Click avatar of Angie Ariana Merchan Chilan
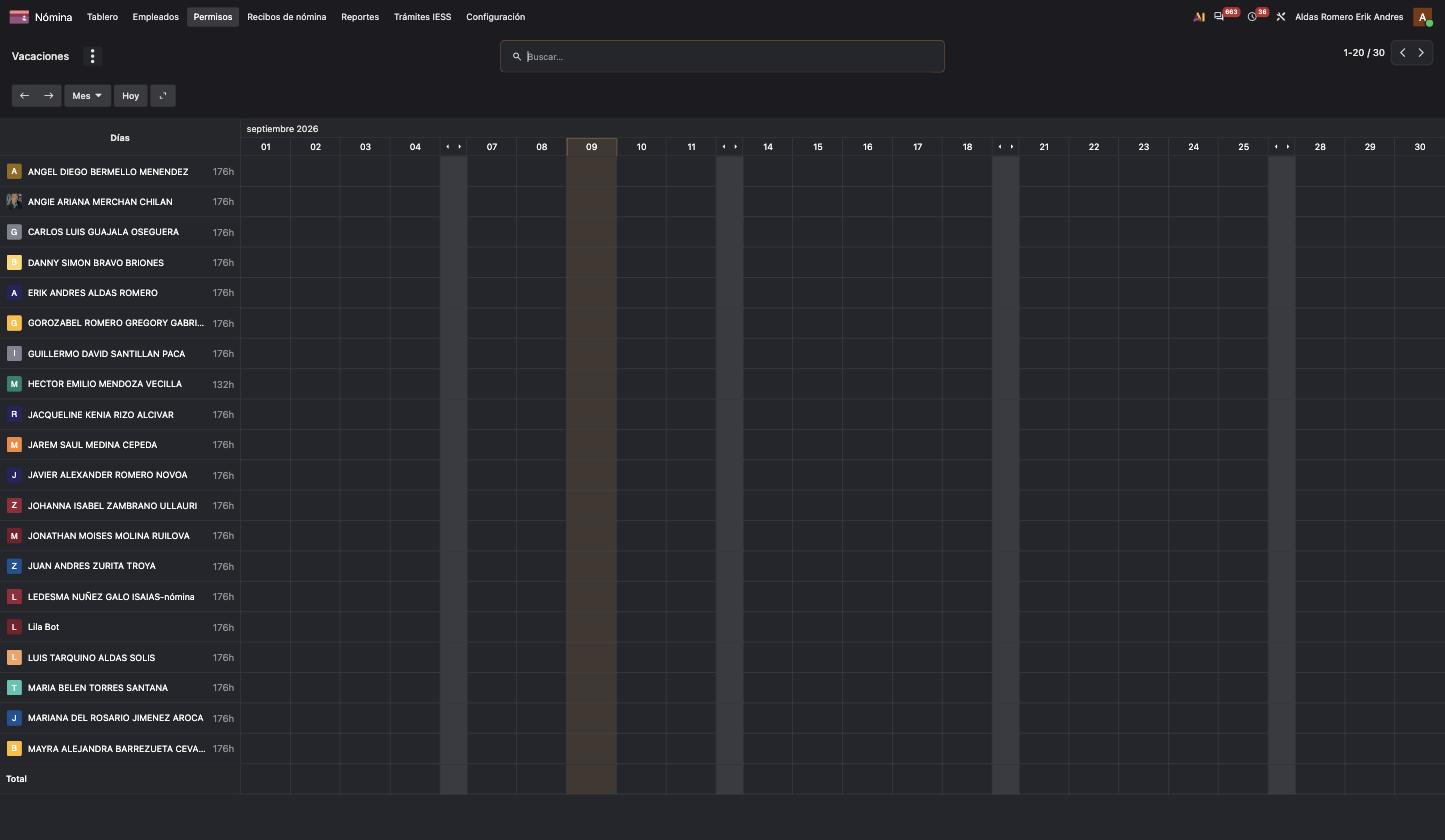The image size is (1445, 840). pyautogui.click(x=14, y=202)
